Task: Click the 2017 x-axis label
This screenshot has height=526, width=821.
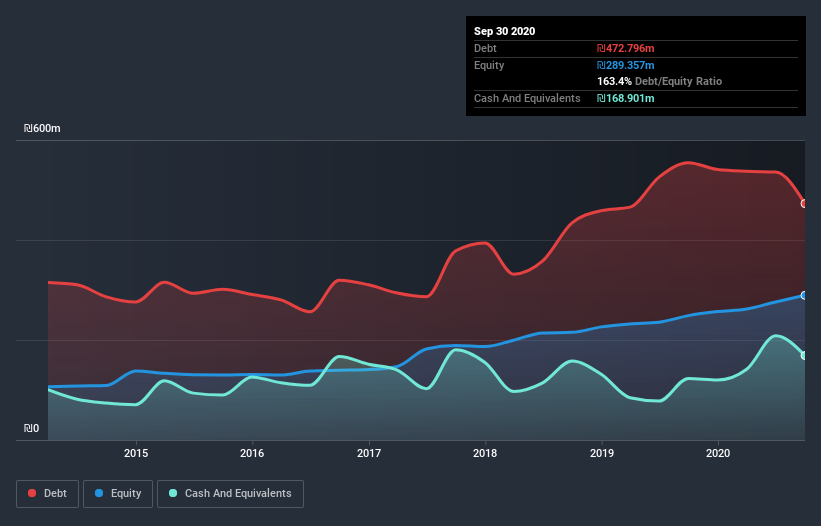Action: 369,453
